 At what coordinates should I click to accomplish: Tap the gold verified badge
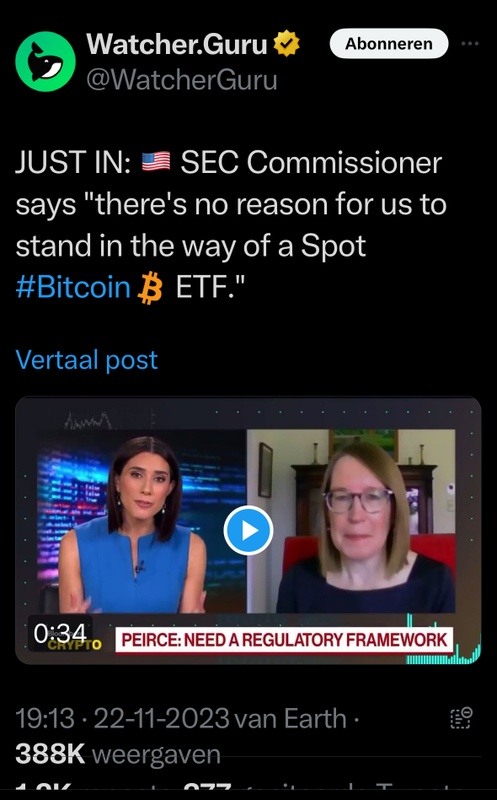pyautogui.click(x=286, y=44)
